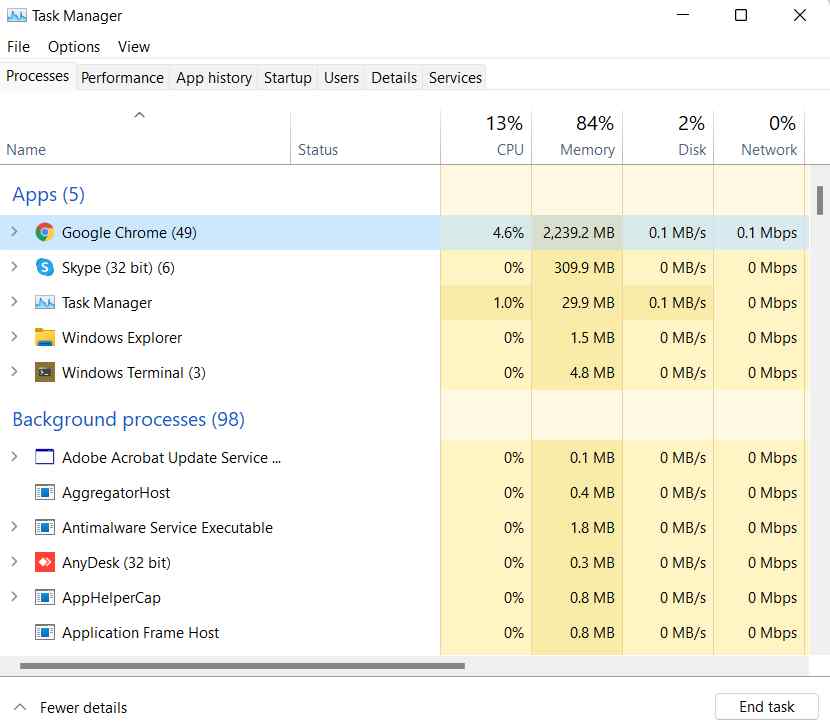Select the Application Frame Host row name
Viewport: 830px width, 727px height.
[x=140, y=632]
